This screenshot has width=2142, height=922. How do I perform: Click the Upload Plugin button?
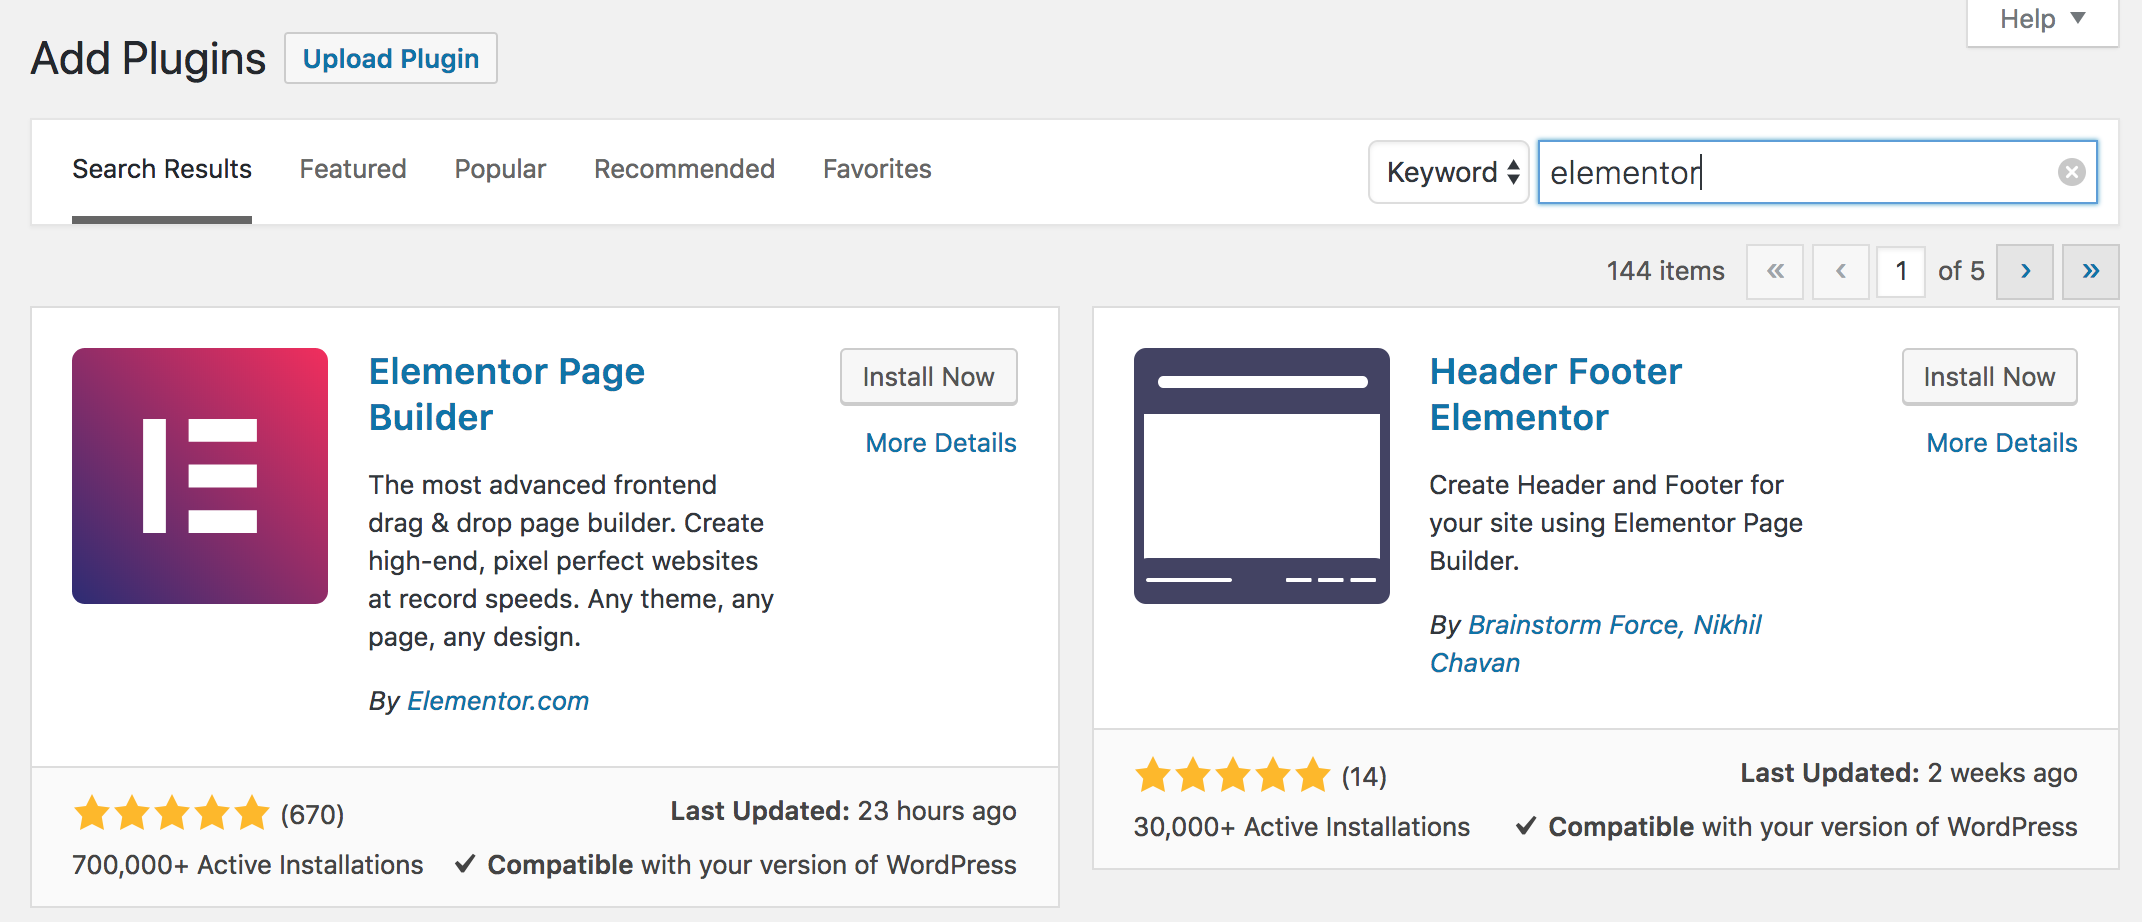(x=391, y=59)
